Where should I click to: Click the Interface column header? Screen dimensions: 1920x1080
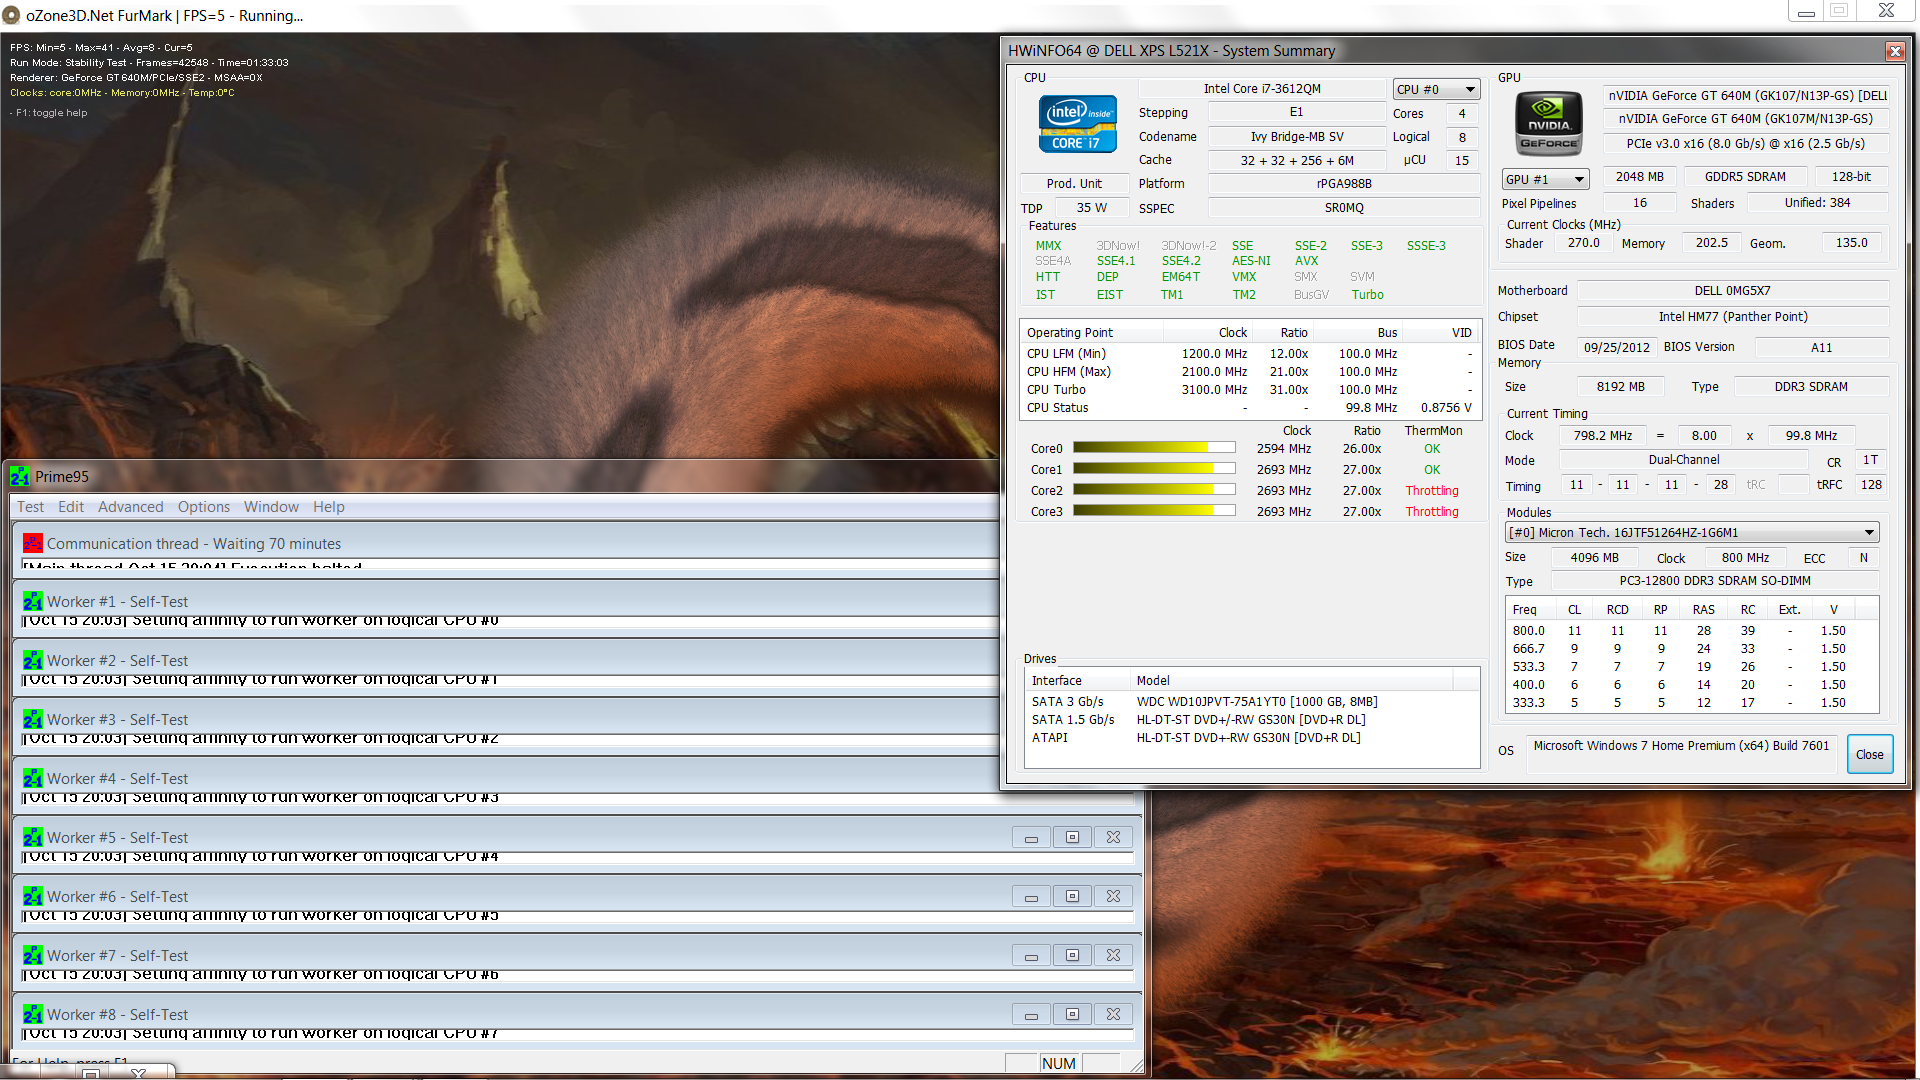[1078, 681]
